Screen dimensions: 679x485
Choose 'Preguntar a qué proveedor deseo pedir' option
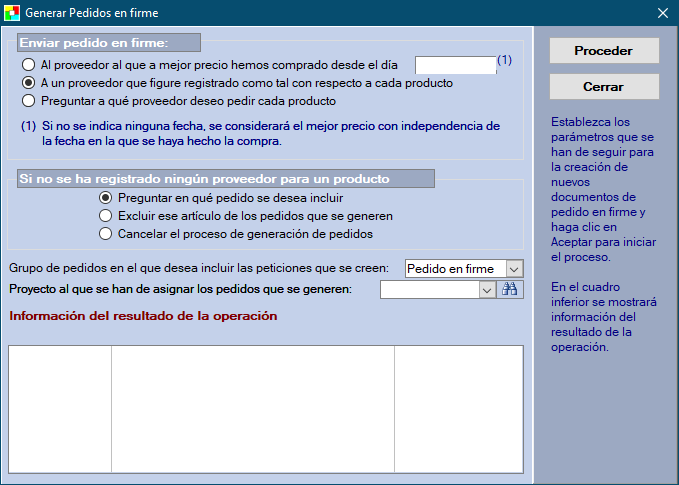[x=28, y=101]
